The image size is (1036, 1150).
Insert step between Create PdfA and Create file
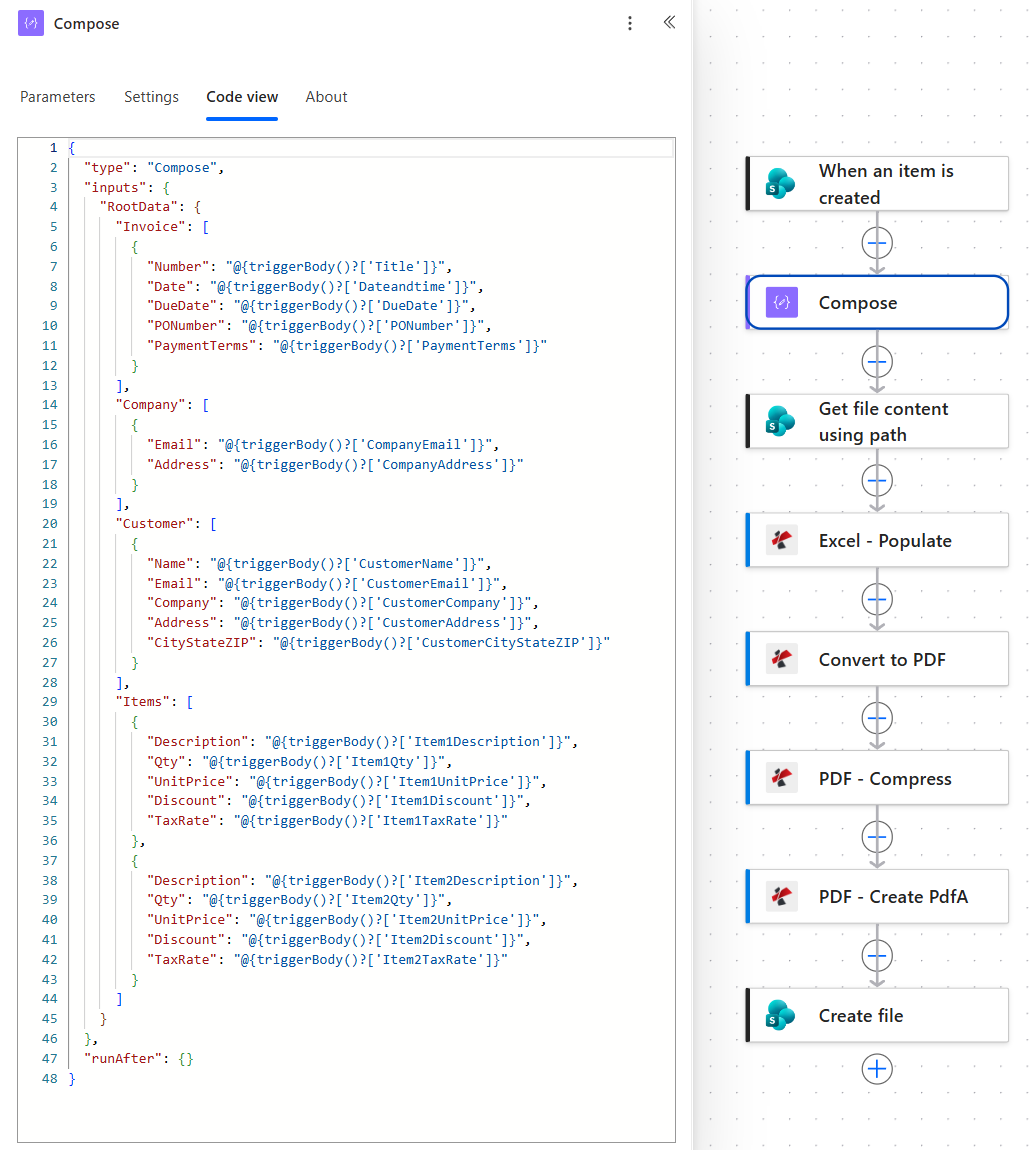pyautogui.click(x=877, y=956)
